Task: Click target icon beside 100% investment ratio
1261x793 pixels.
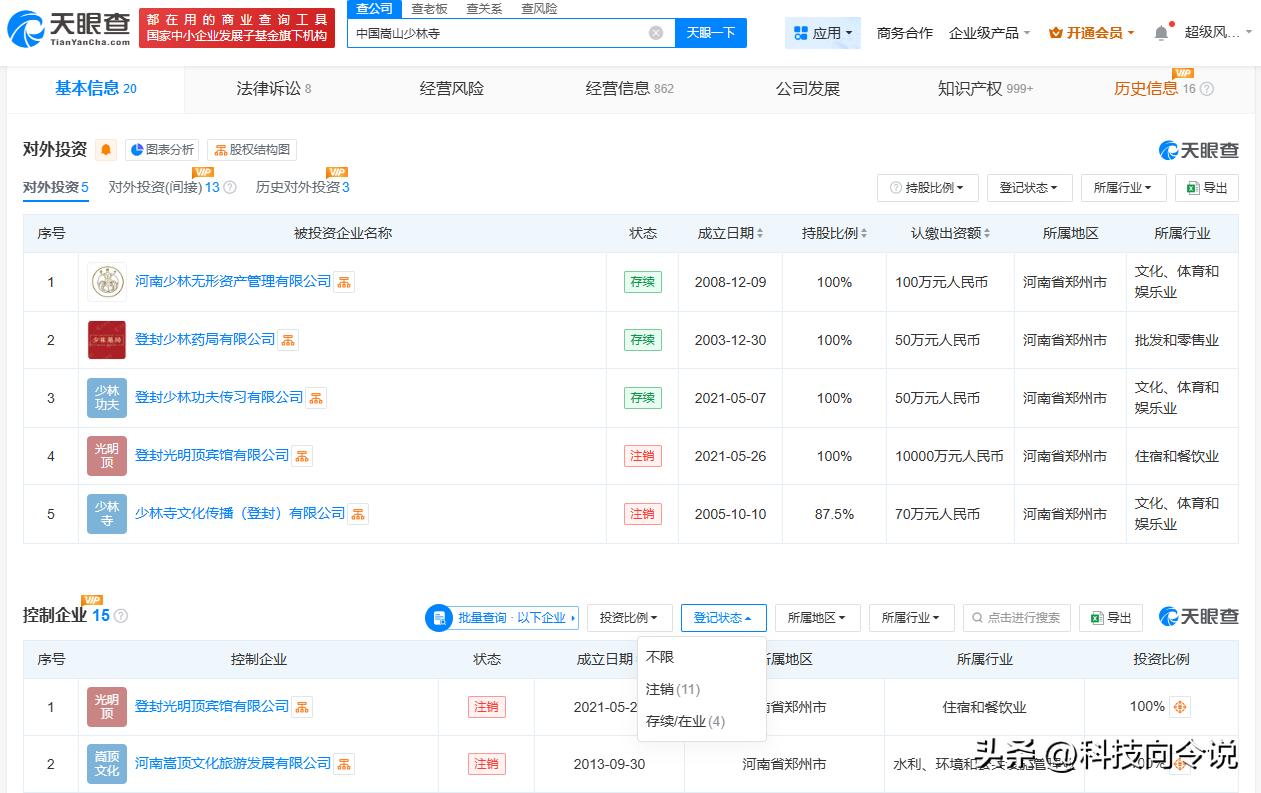Action: 1180,707
